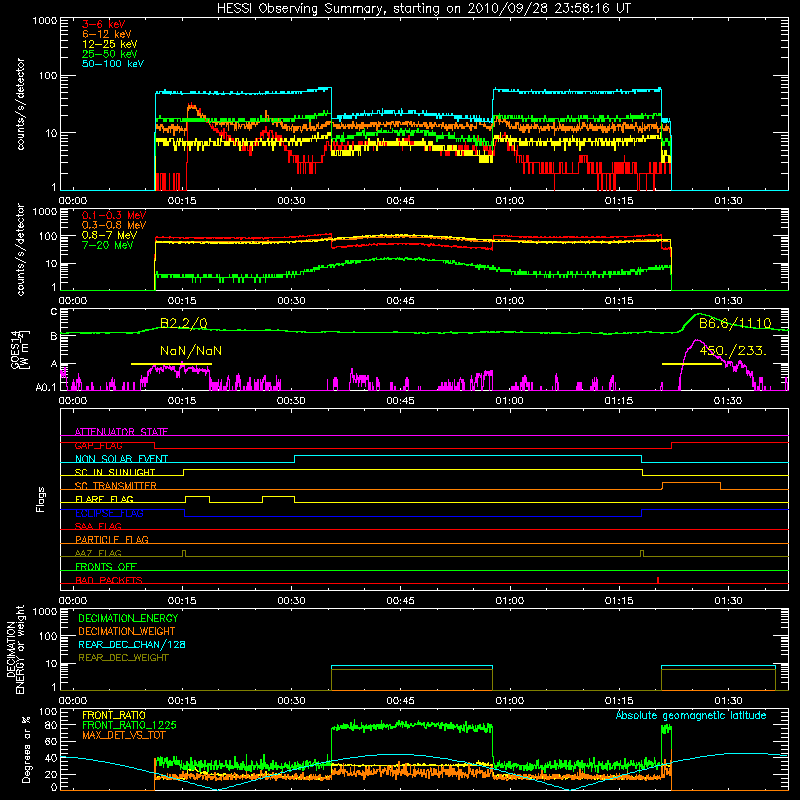Click the 01:30 tick label beneath Flags panel
This screenshot has height=800, width=800.
click(728, 601)
